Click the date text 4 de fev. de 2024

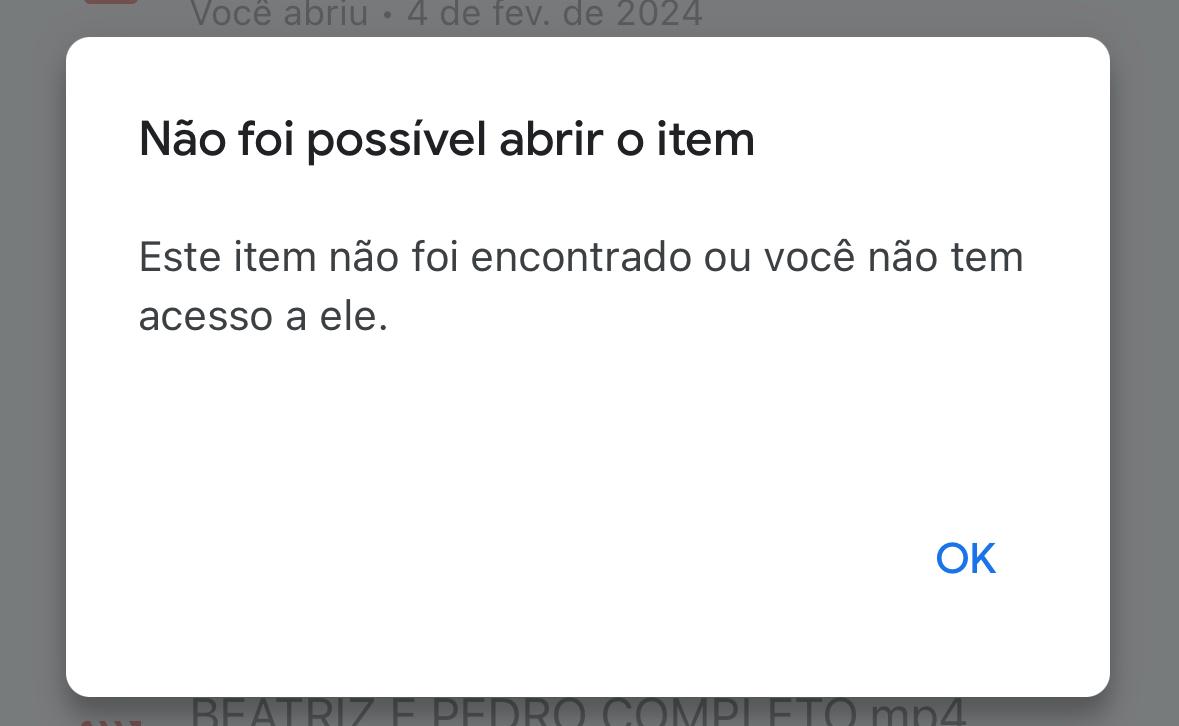[x=552, y=14]
